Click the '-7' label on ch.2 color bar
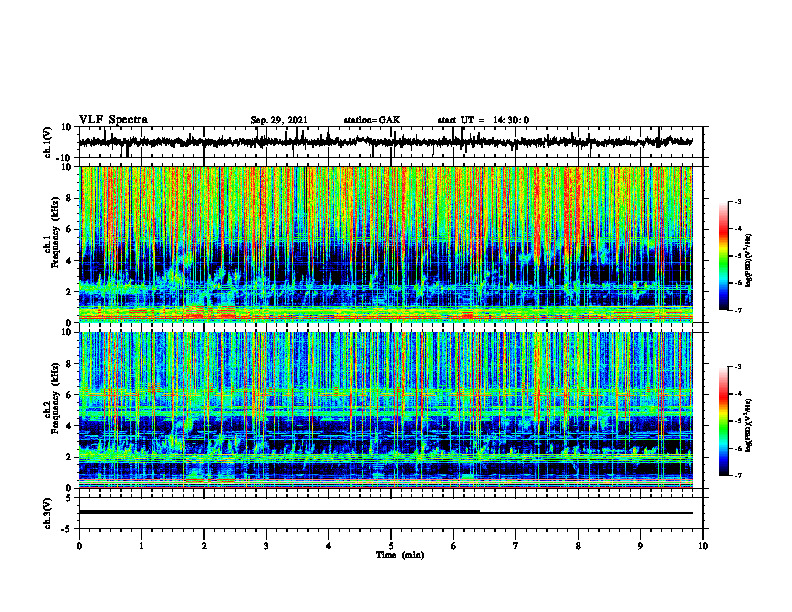 pos(738,476)
